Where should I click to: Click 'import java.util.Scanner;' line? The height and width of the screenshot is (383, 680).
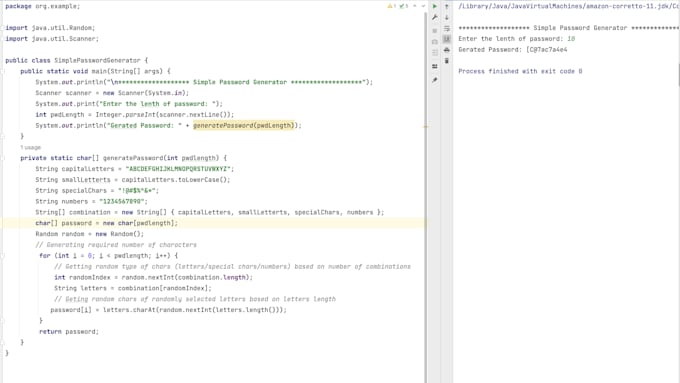pos(52,39)
